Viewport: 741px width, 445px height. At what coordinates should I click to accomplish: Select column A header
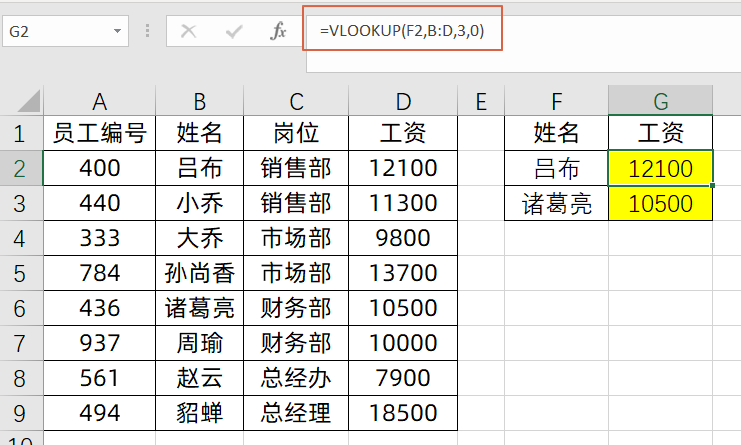coord(99,101)
